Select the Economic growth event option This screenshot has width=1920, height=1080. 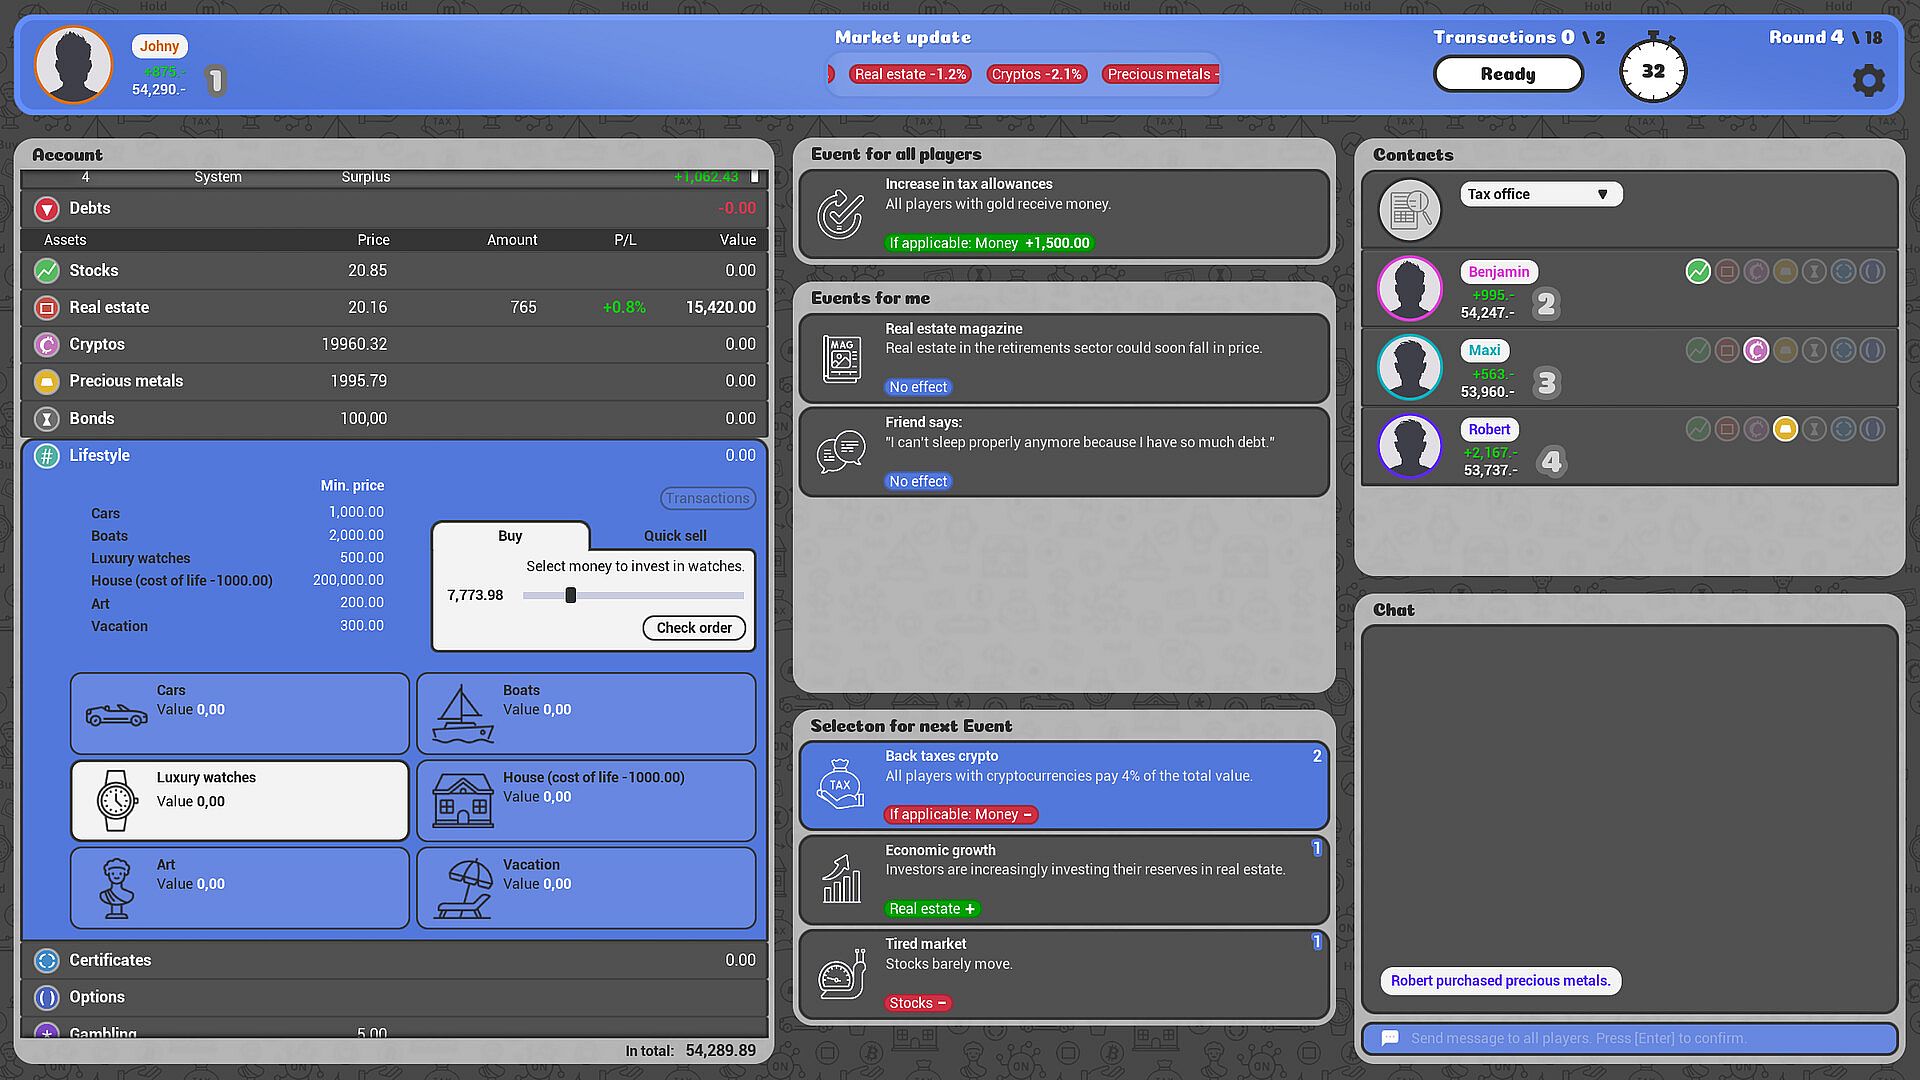pyautogui.click(x=1063, y=879)
